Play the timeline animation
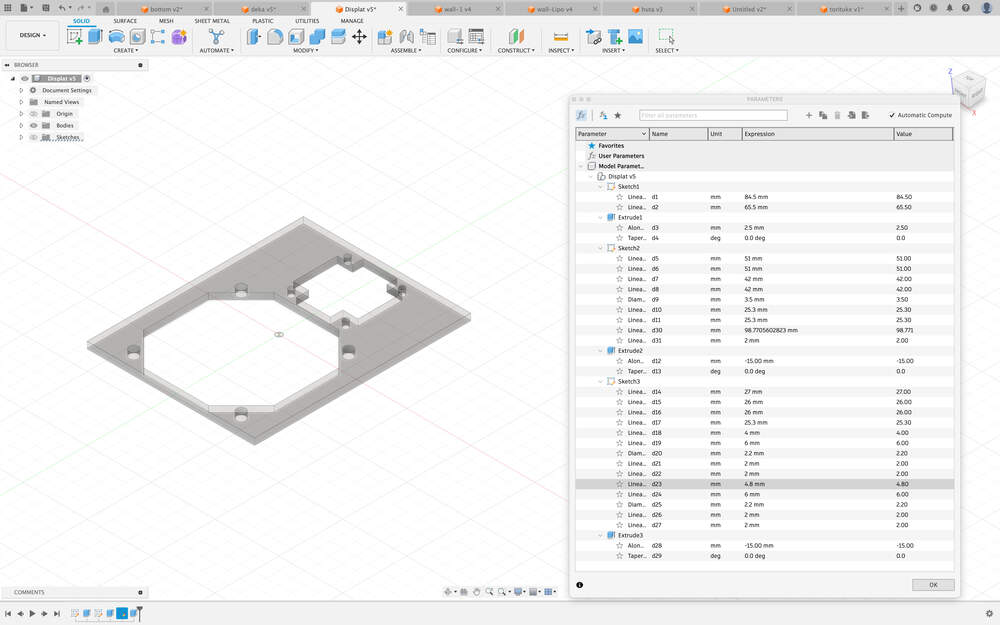This screenshot has height=625, width=1000. [32, 614]
